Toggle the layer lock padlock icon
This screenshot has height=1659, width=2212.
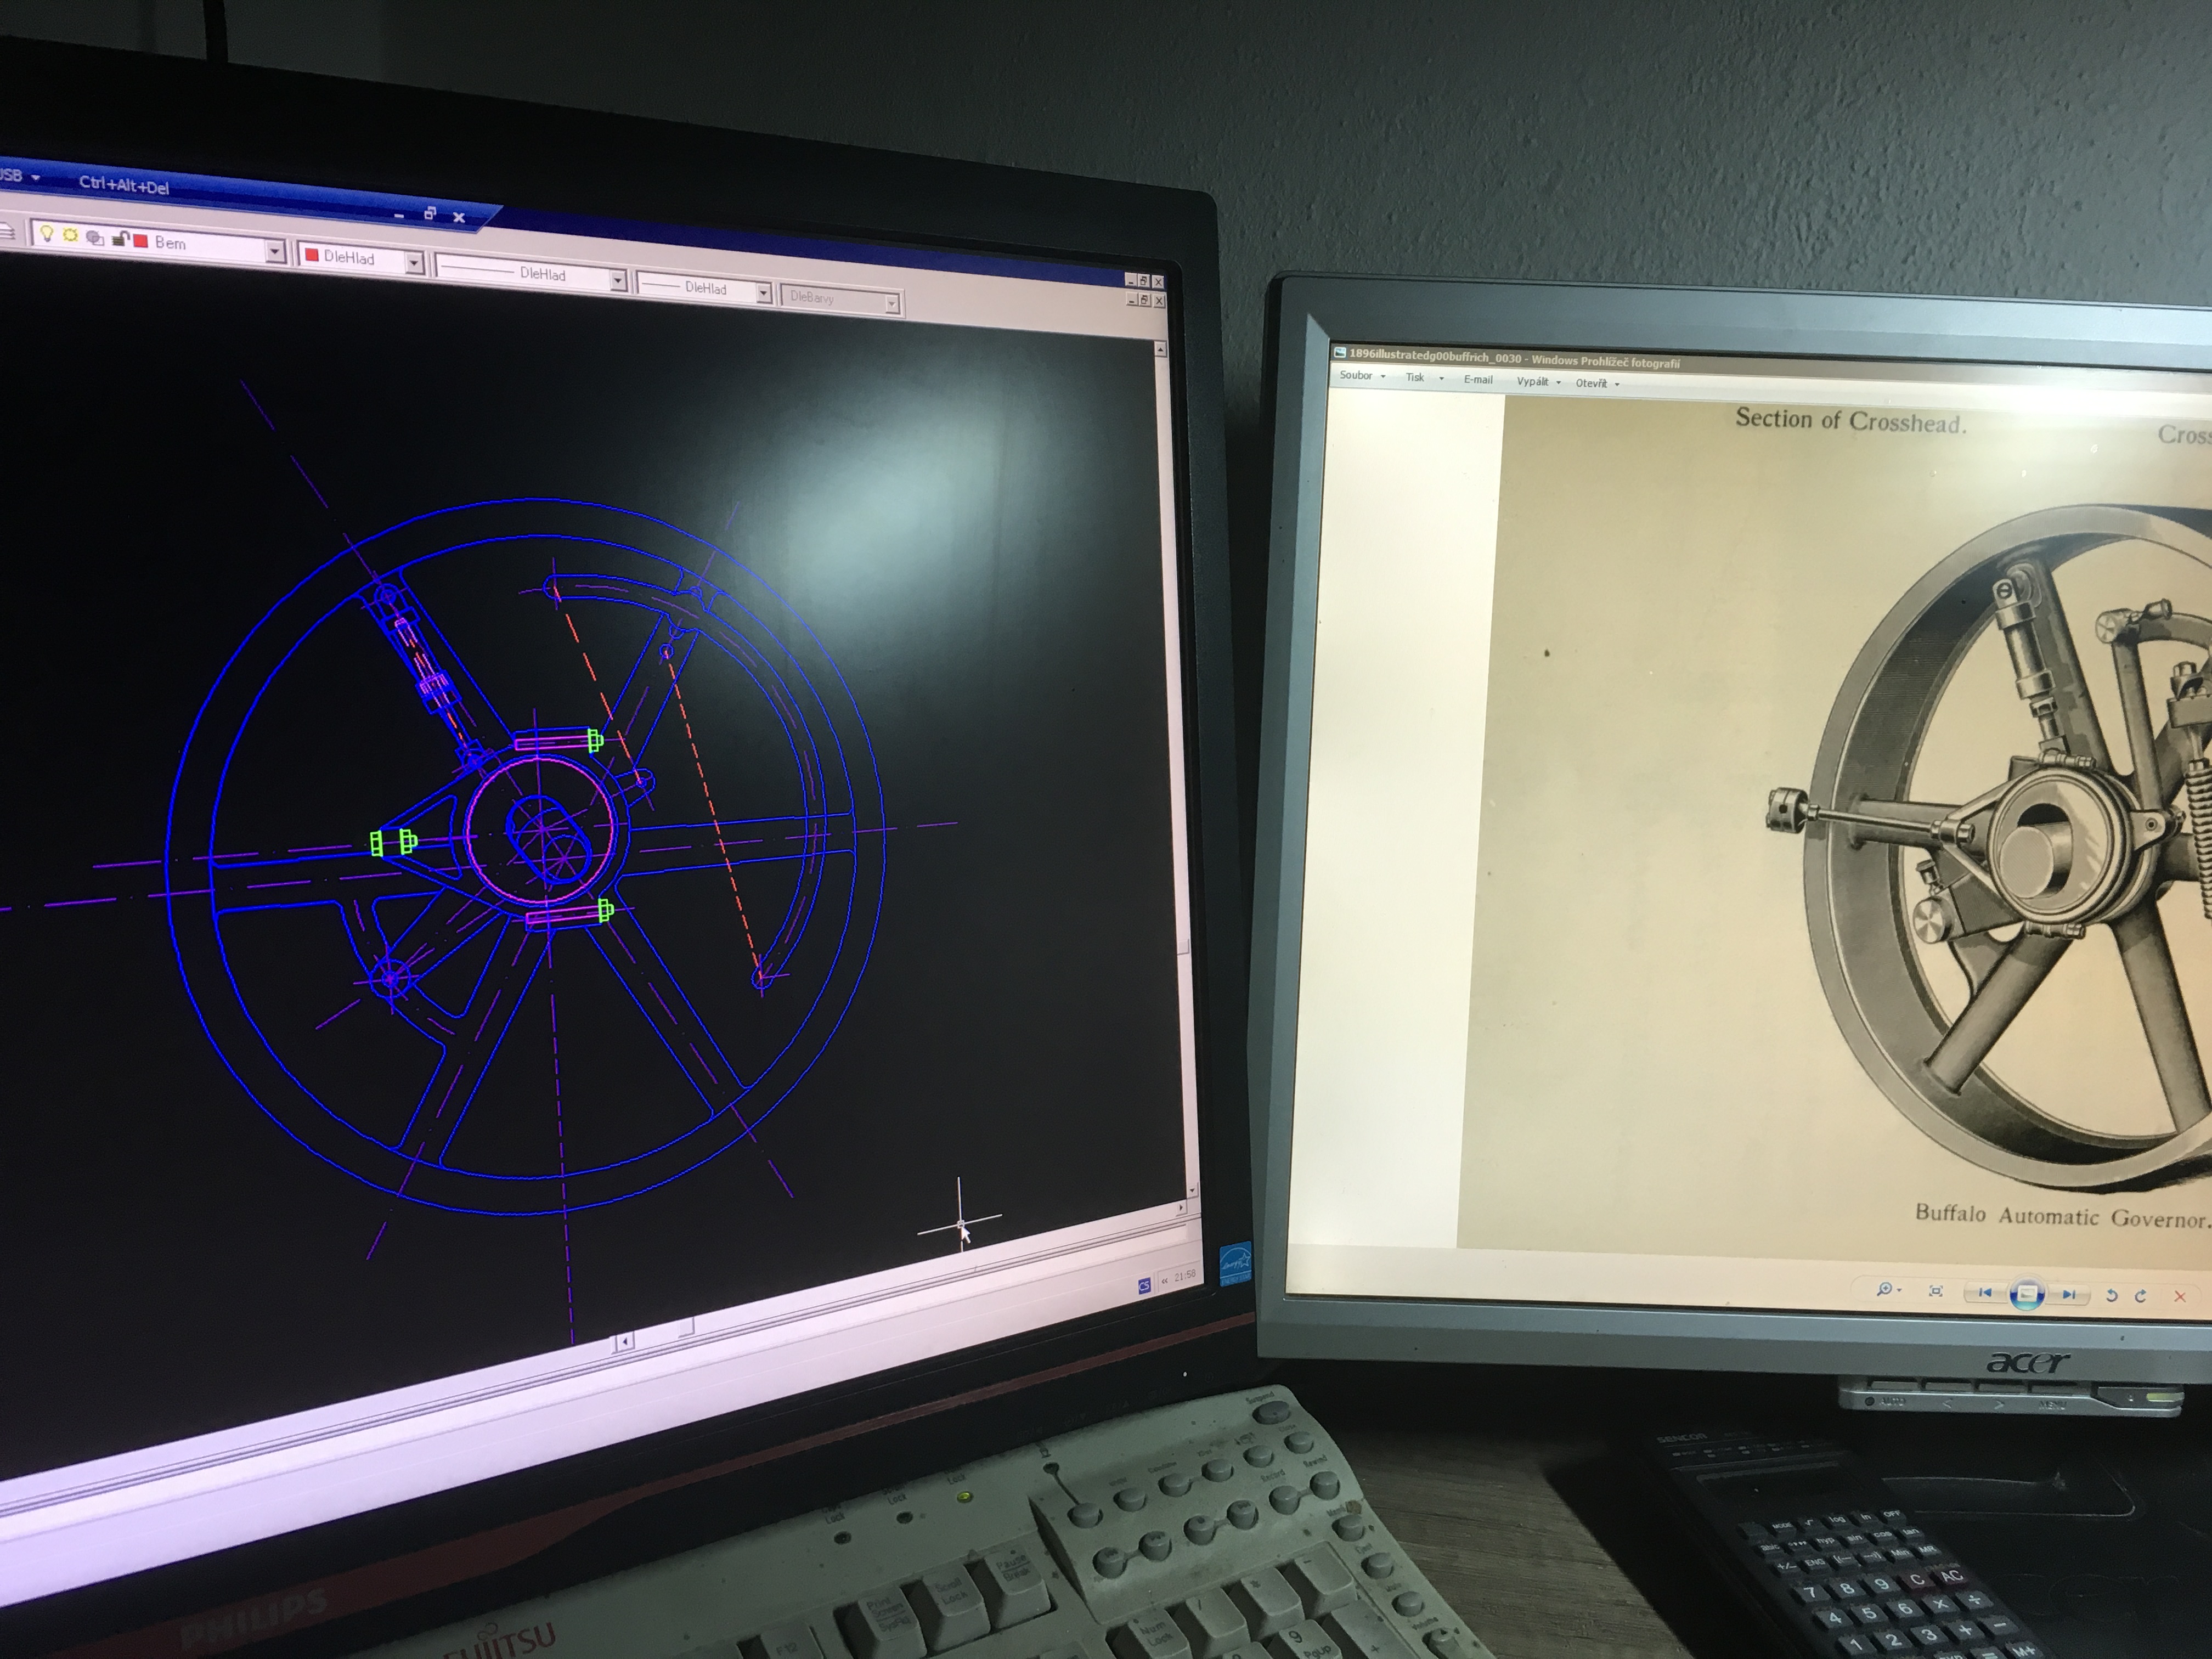coord(120,238)
